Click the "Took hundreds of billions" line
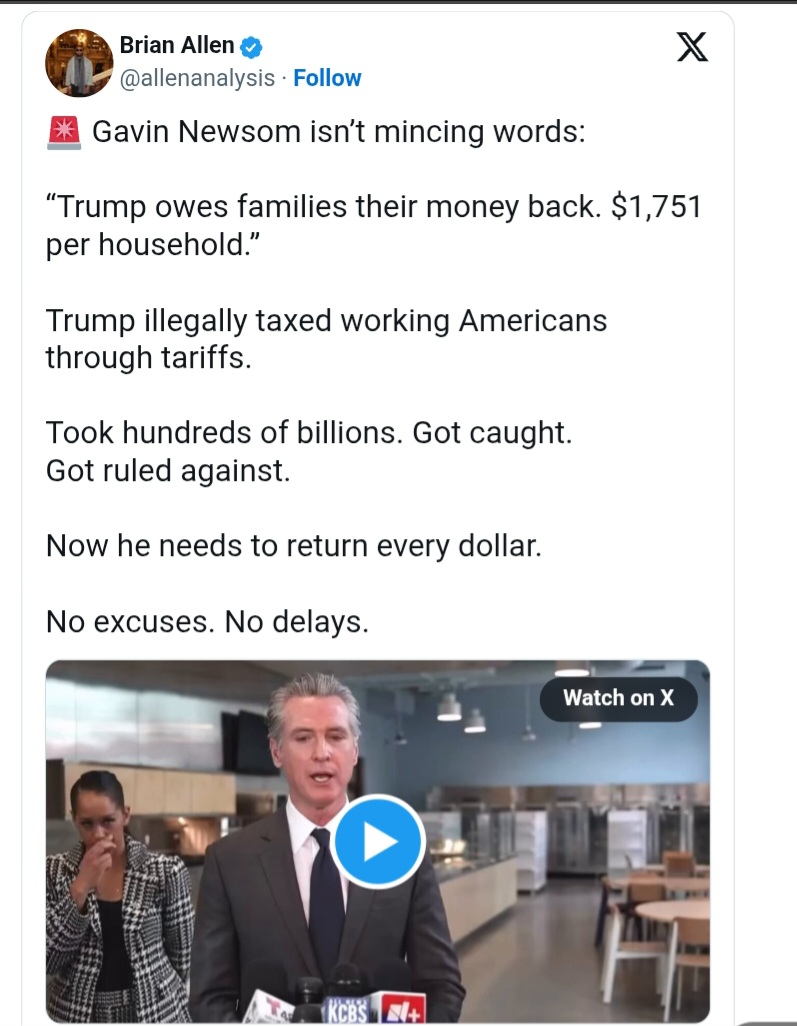The image size is (797, 1026). point(309,451)
